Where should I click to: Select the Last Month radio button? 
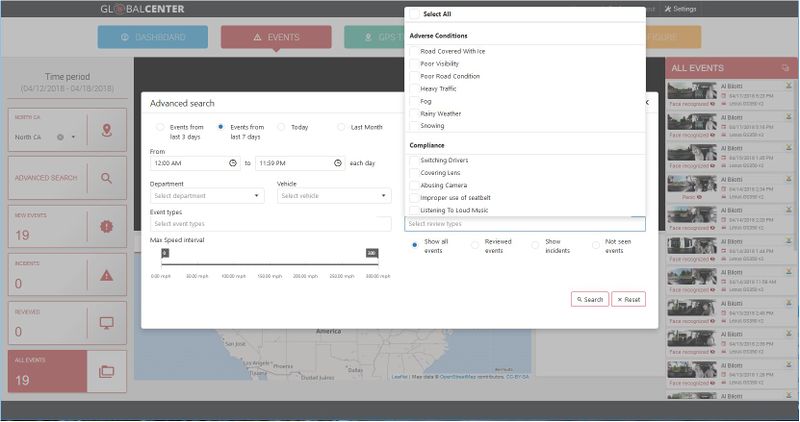(x=341, y=127)
